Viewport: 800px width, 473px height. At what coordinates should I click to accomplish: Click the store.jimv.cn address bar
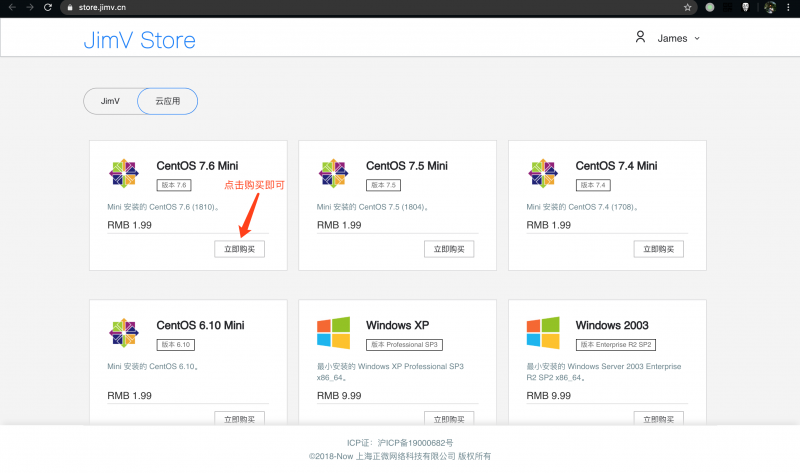(378, 7)
